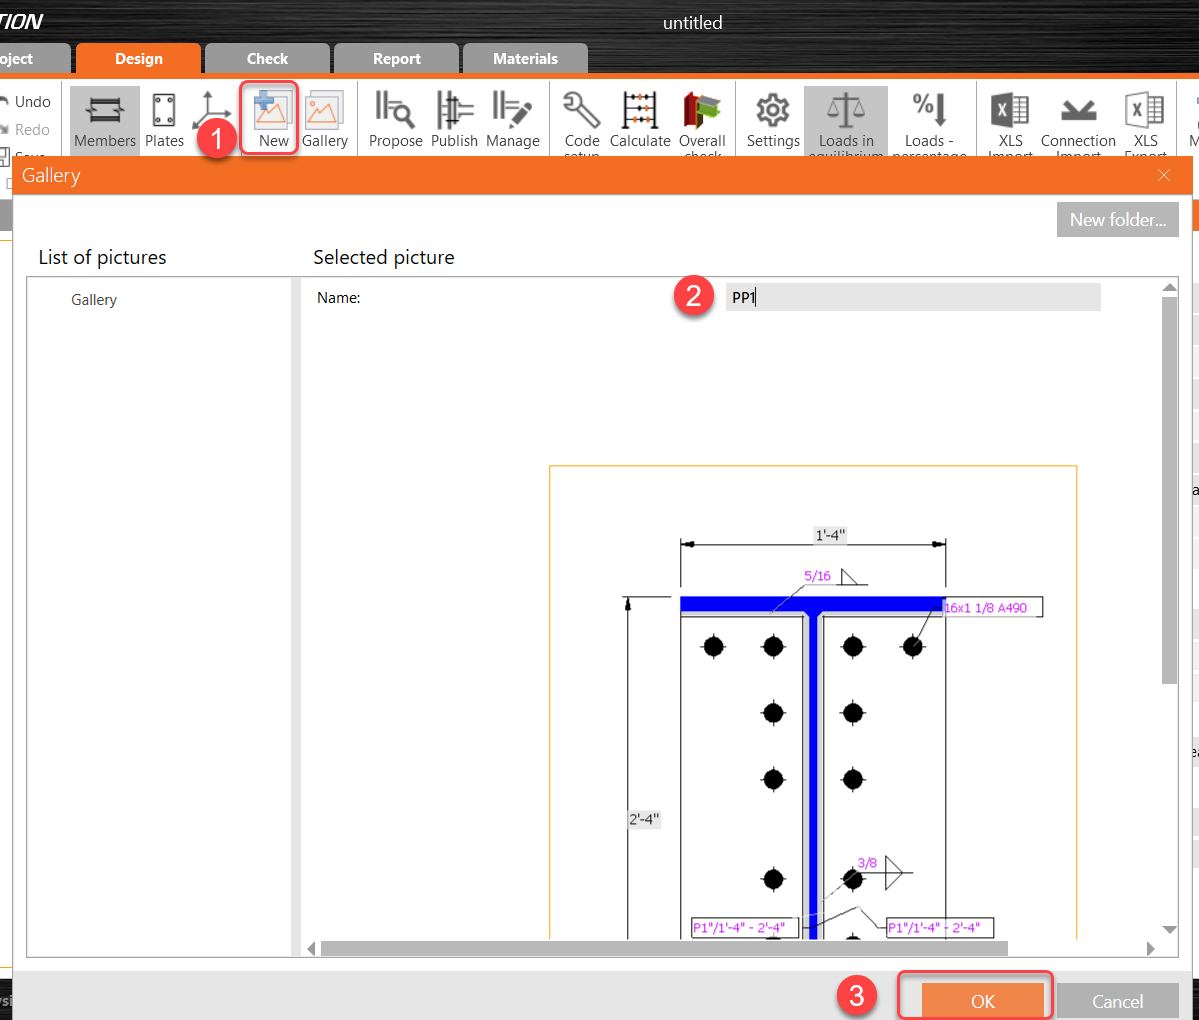This screenshot has height=1020, width=1199.
Task: Click the New folder... button
Action: pyautogui.click(x=1117, y=220)
